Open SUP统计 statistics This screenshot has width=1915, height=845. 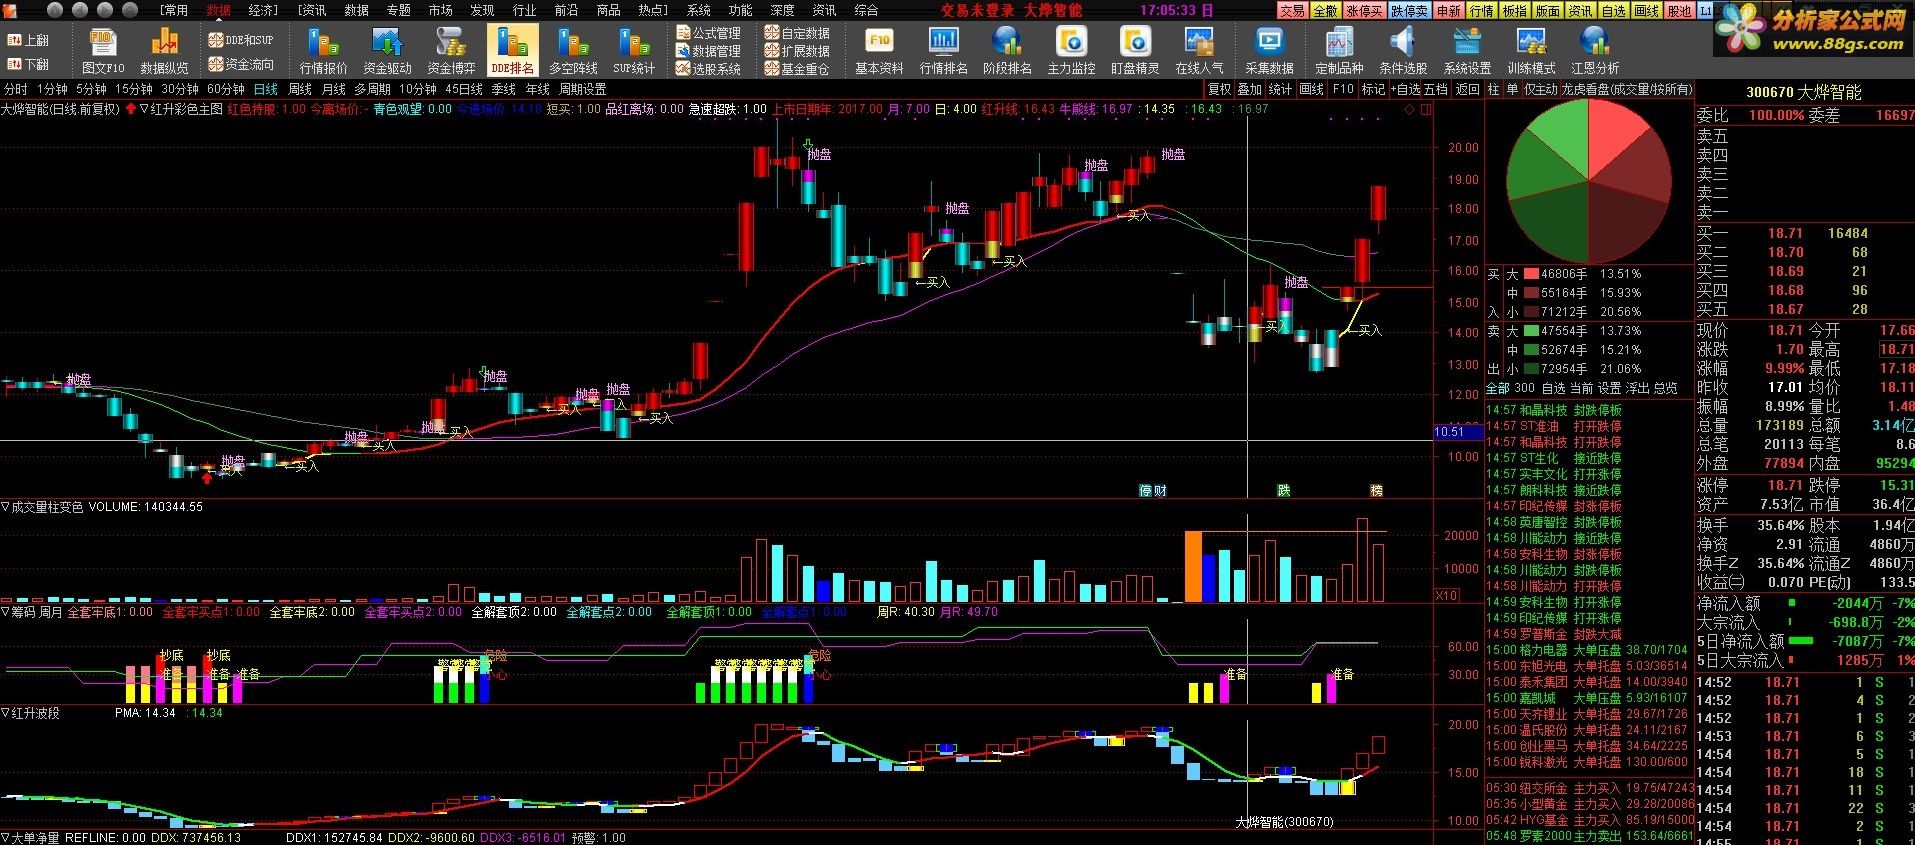coord(634,51)
